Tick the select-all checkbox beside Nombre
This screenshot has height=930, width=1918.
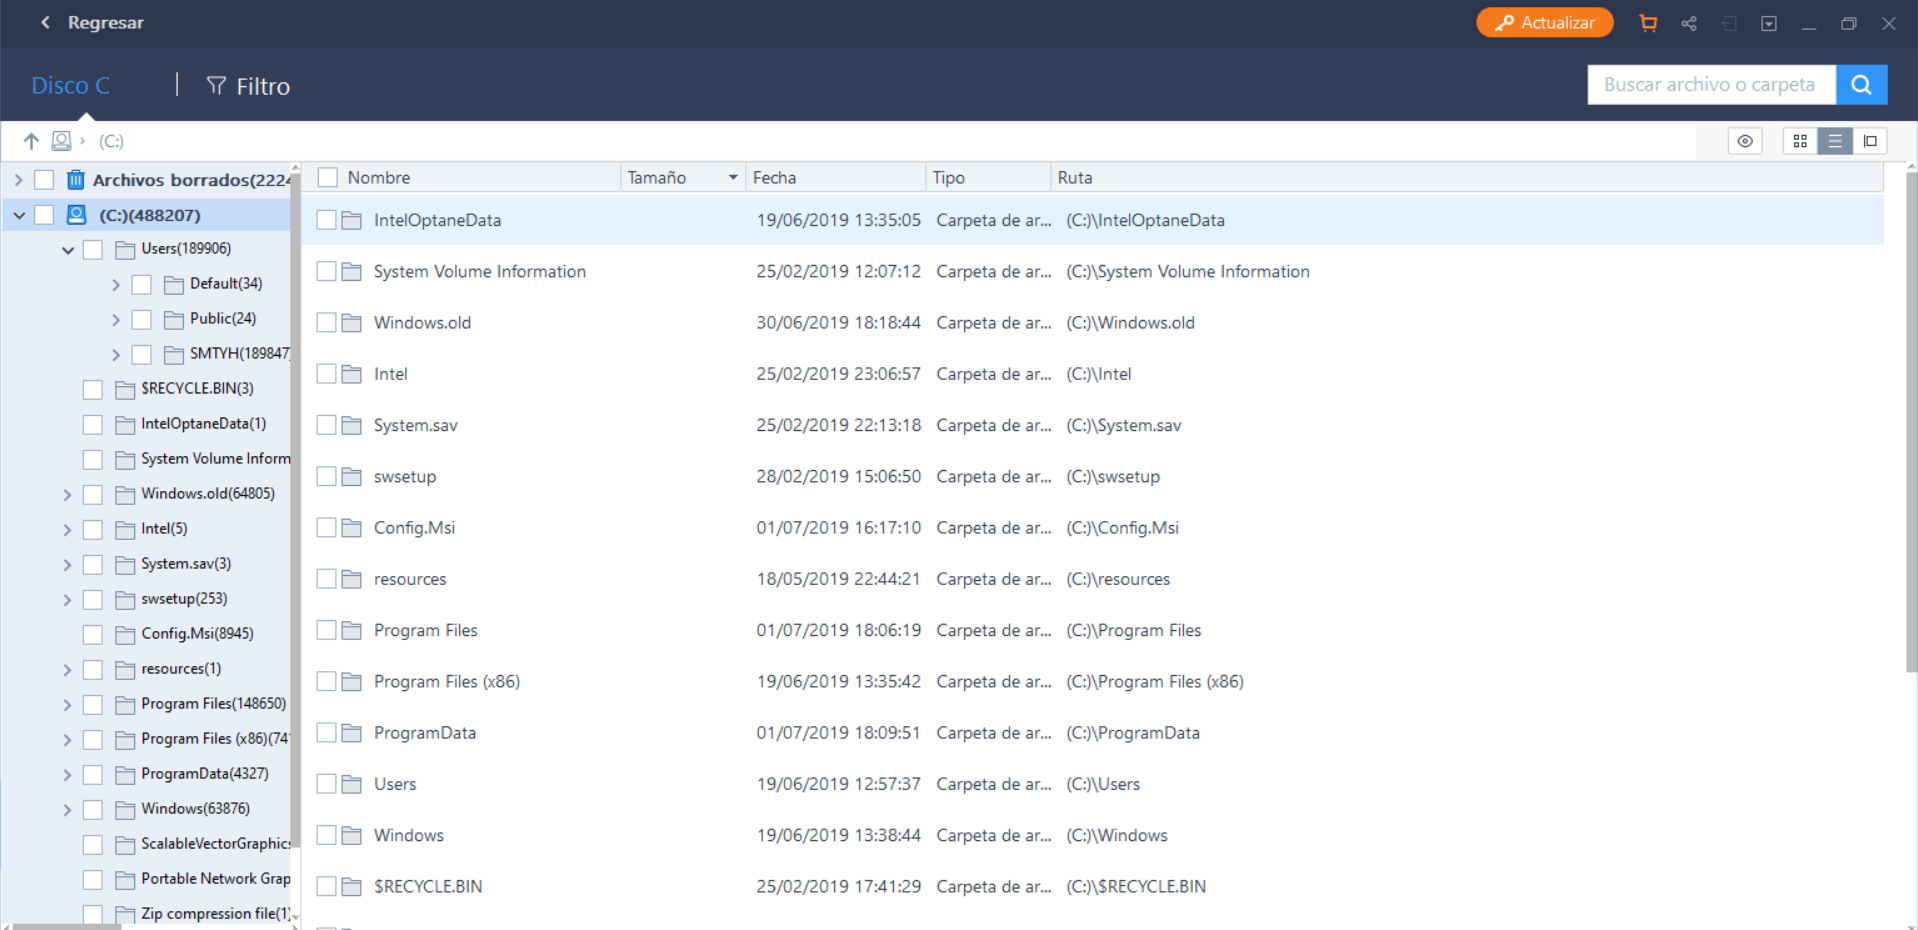[327, 178]
